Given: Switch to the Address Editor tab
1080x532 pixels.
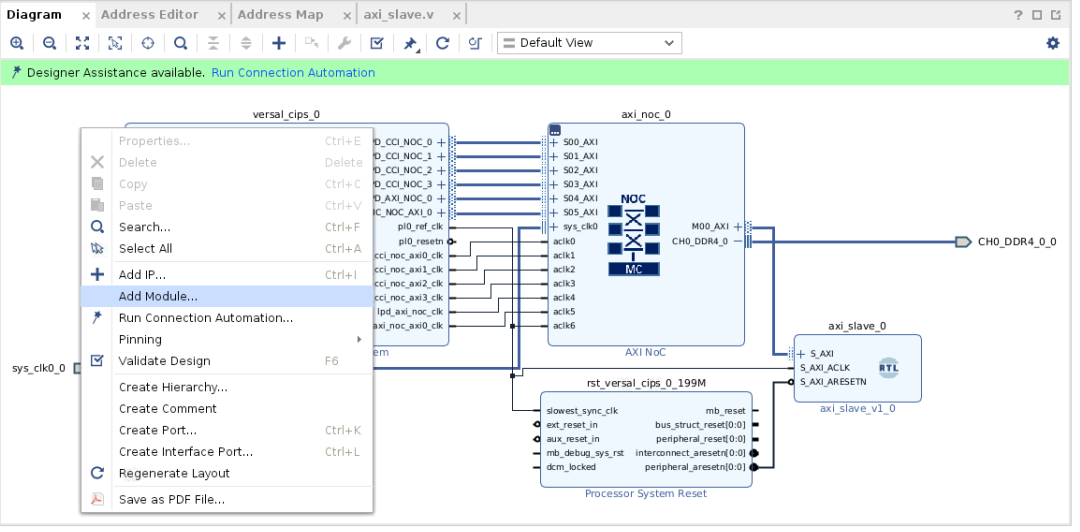Looking at the screenshot, I should coord(149,15).
